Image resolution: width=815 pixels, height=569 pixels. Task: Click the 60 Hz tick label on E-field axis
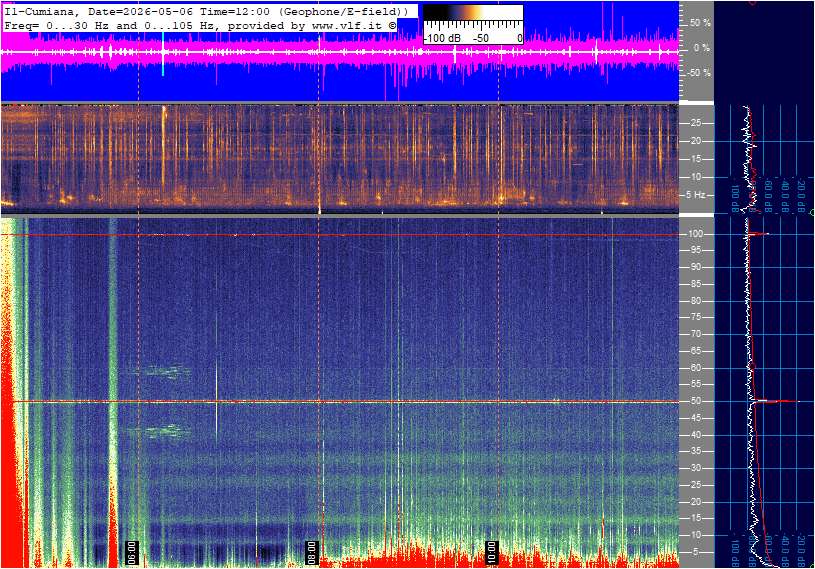pos(695,368)
